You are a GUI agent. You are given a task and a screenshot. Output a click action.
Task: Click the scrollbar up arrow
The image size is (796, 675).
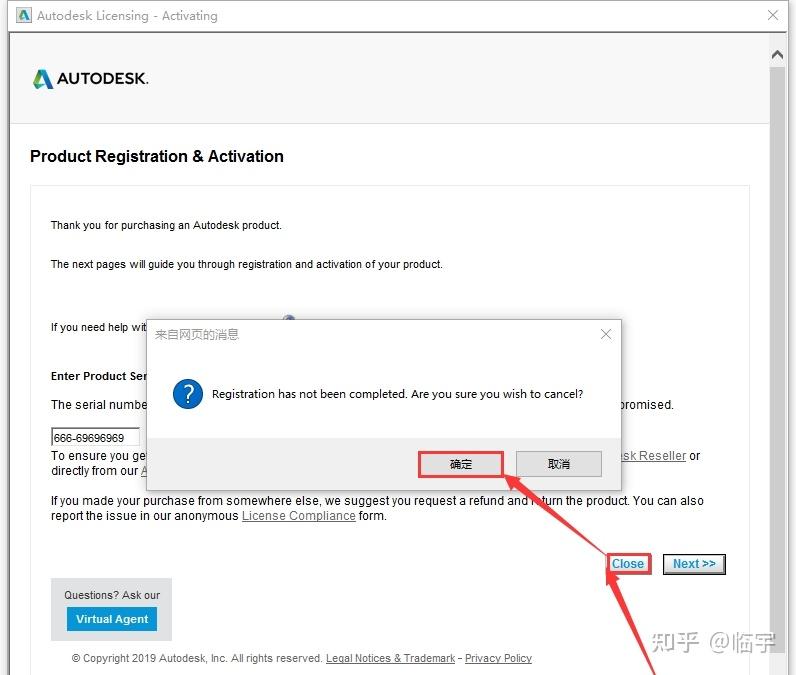tap(778, 54)
